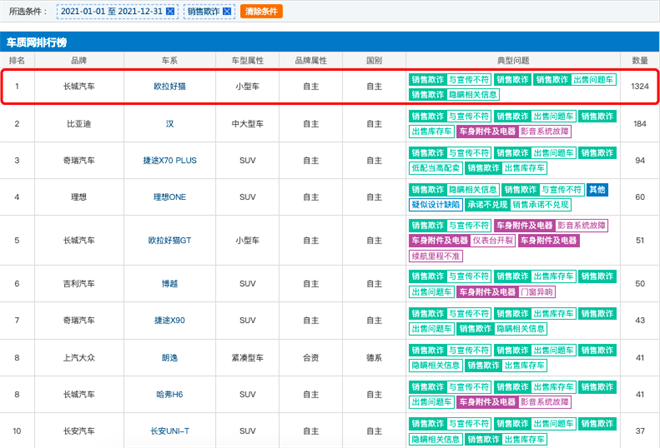Click 隐瞒相关信息 tag in 长安UNI-T row
Viewport: 660px width, 448px height.
pos(436,439)
